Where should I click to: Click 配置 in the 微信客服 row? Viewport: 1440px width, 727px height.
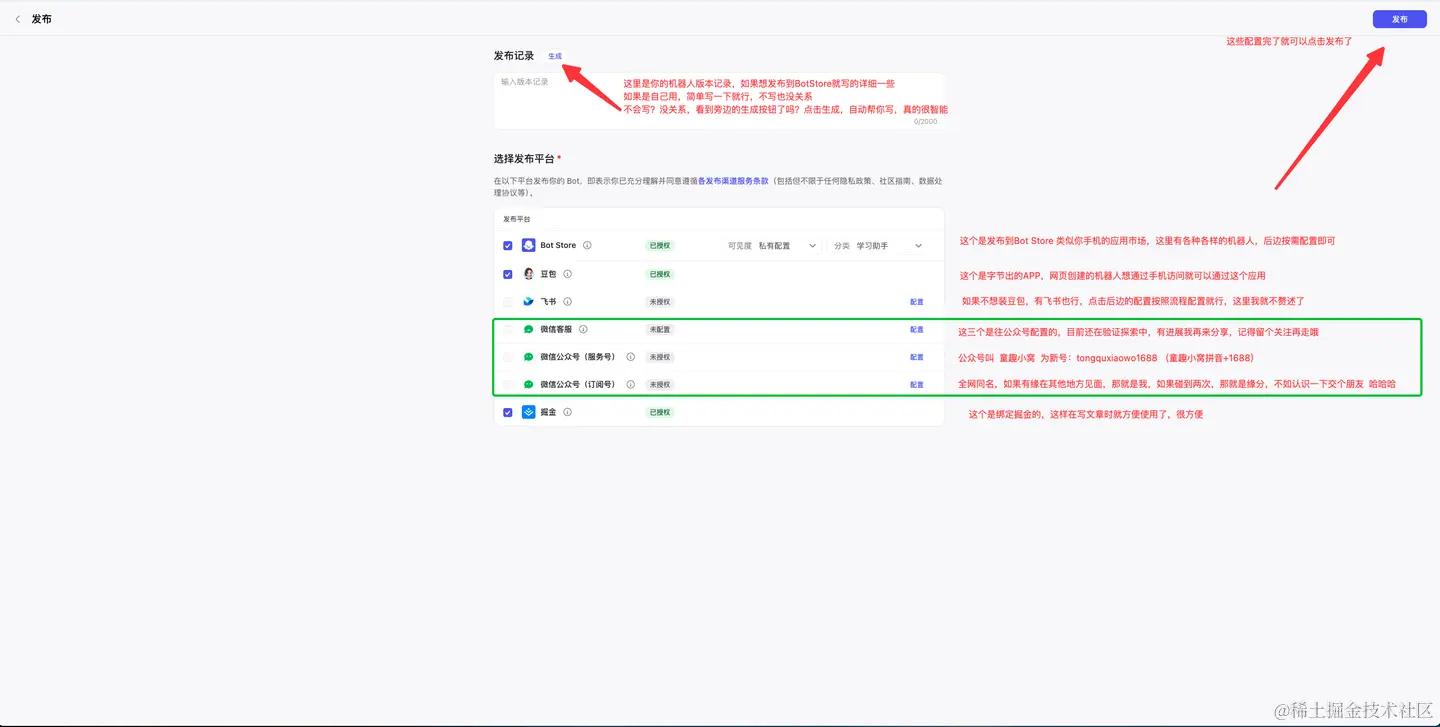pos(917,329)
